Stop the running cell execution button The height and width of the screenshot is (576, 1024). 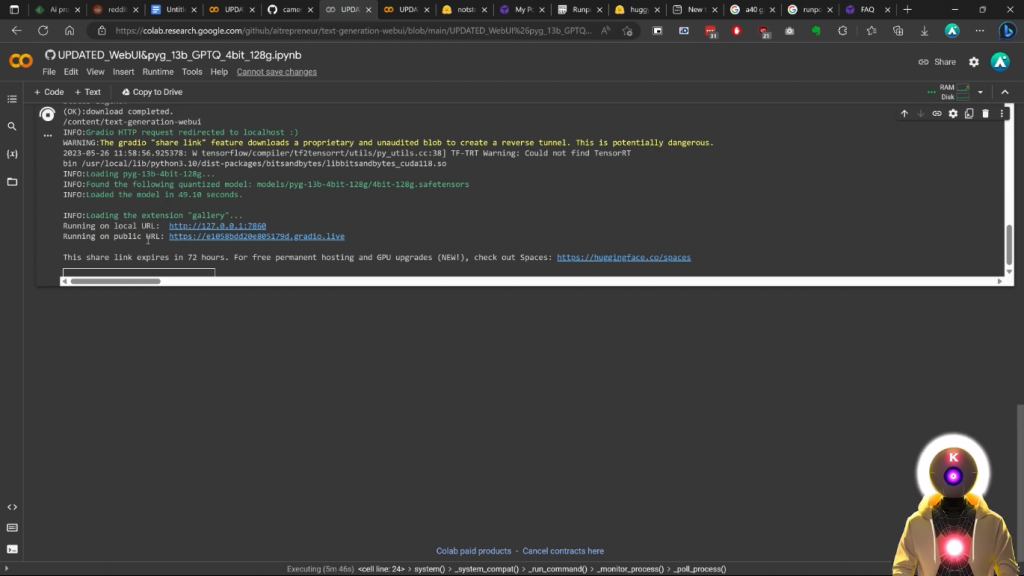pyautogui.click(x=47, y=114)
